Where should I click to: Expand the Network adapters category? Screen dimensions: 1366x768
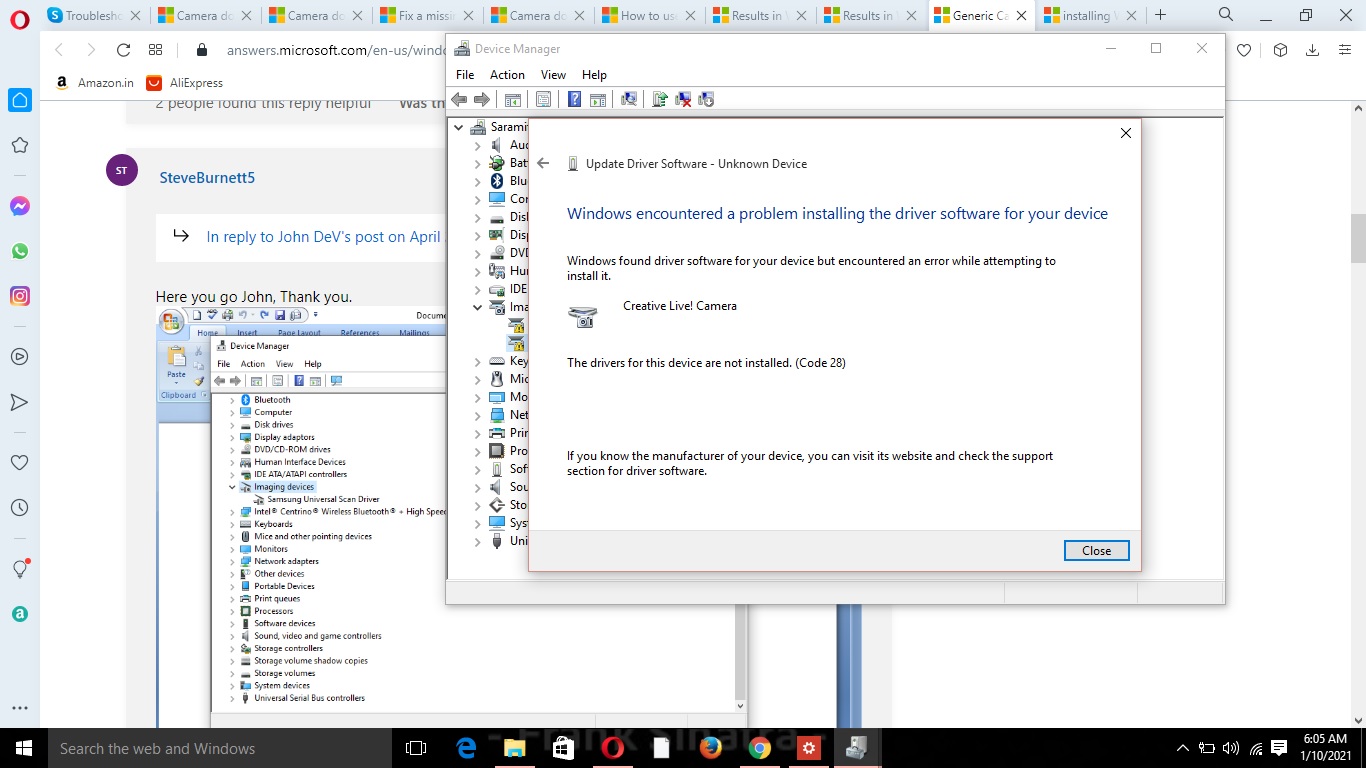pos(477,415)
